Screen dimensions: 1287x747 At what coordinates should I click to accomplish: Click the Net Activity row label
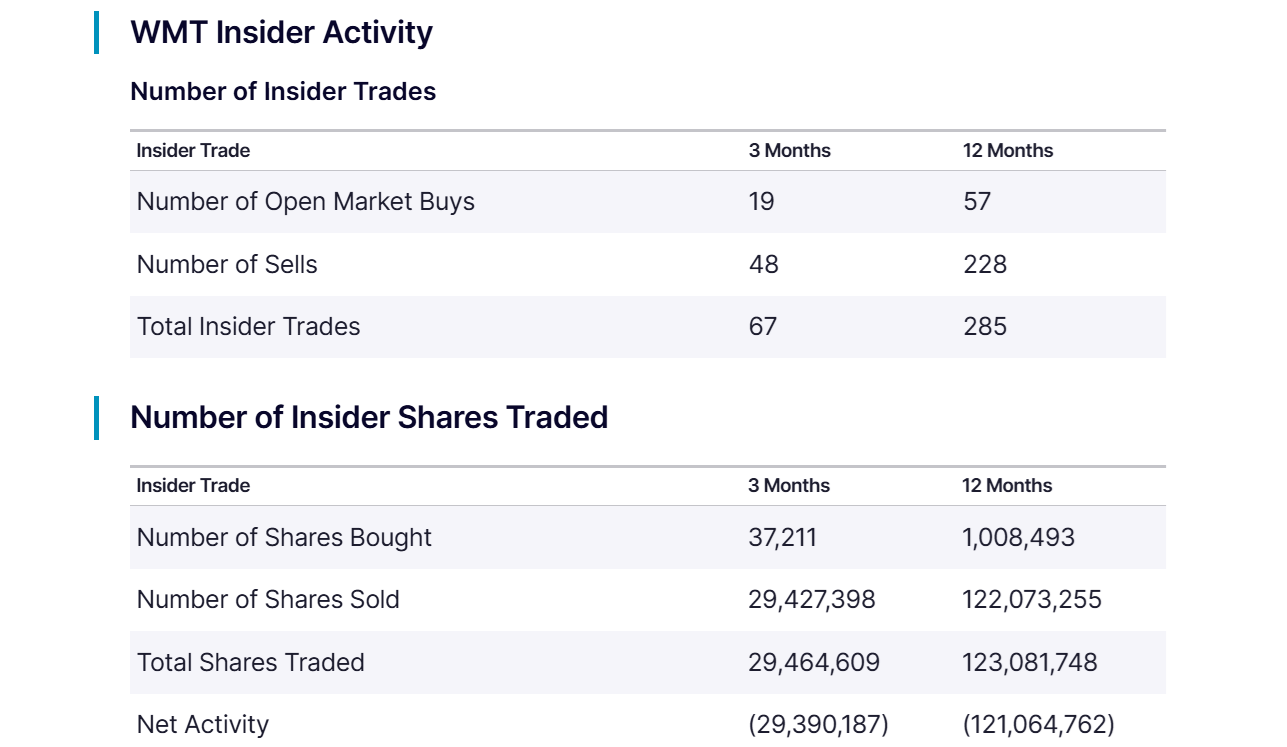[203, 725]
